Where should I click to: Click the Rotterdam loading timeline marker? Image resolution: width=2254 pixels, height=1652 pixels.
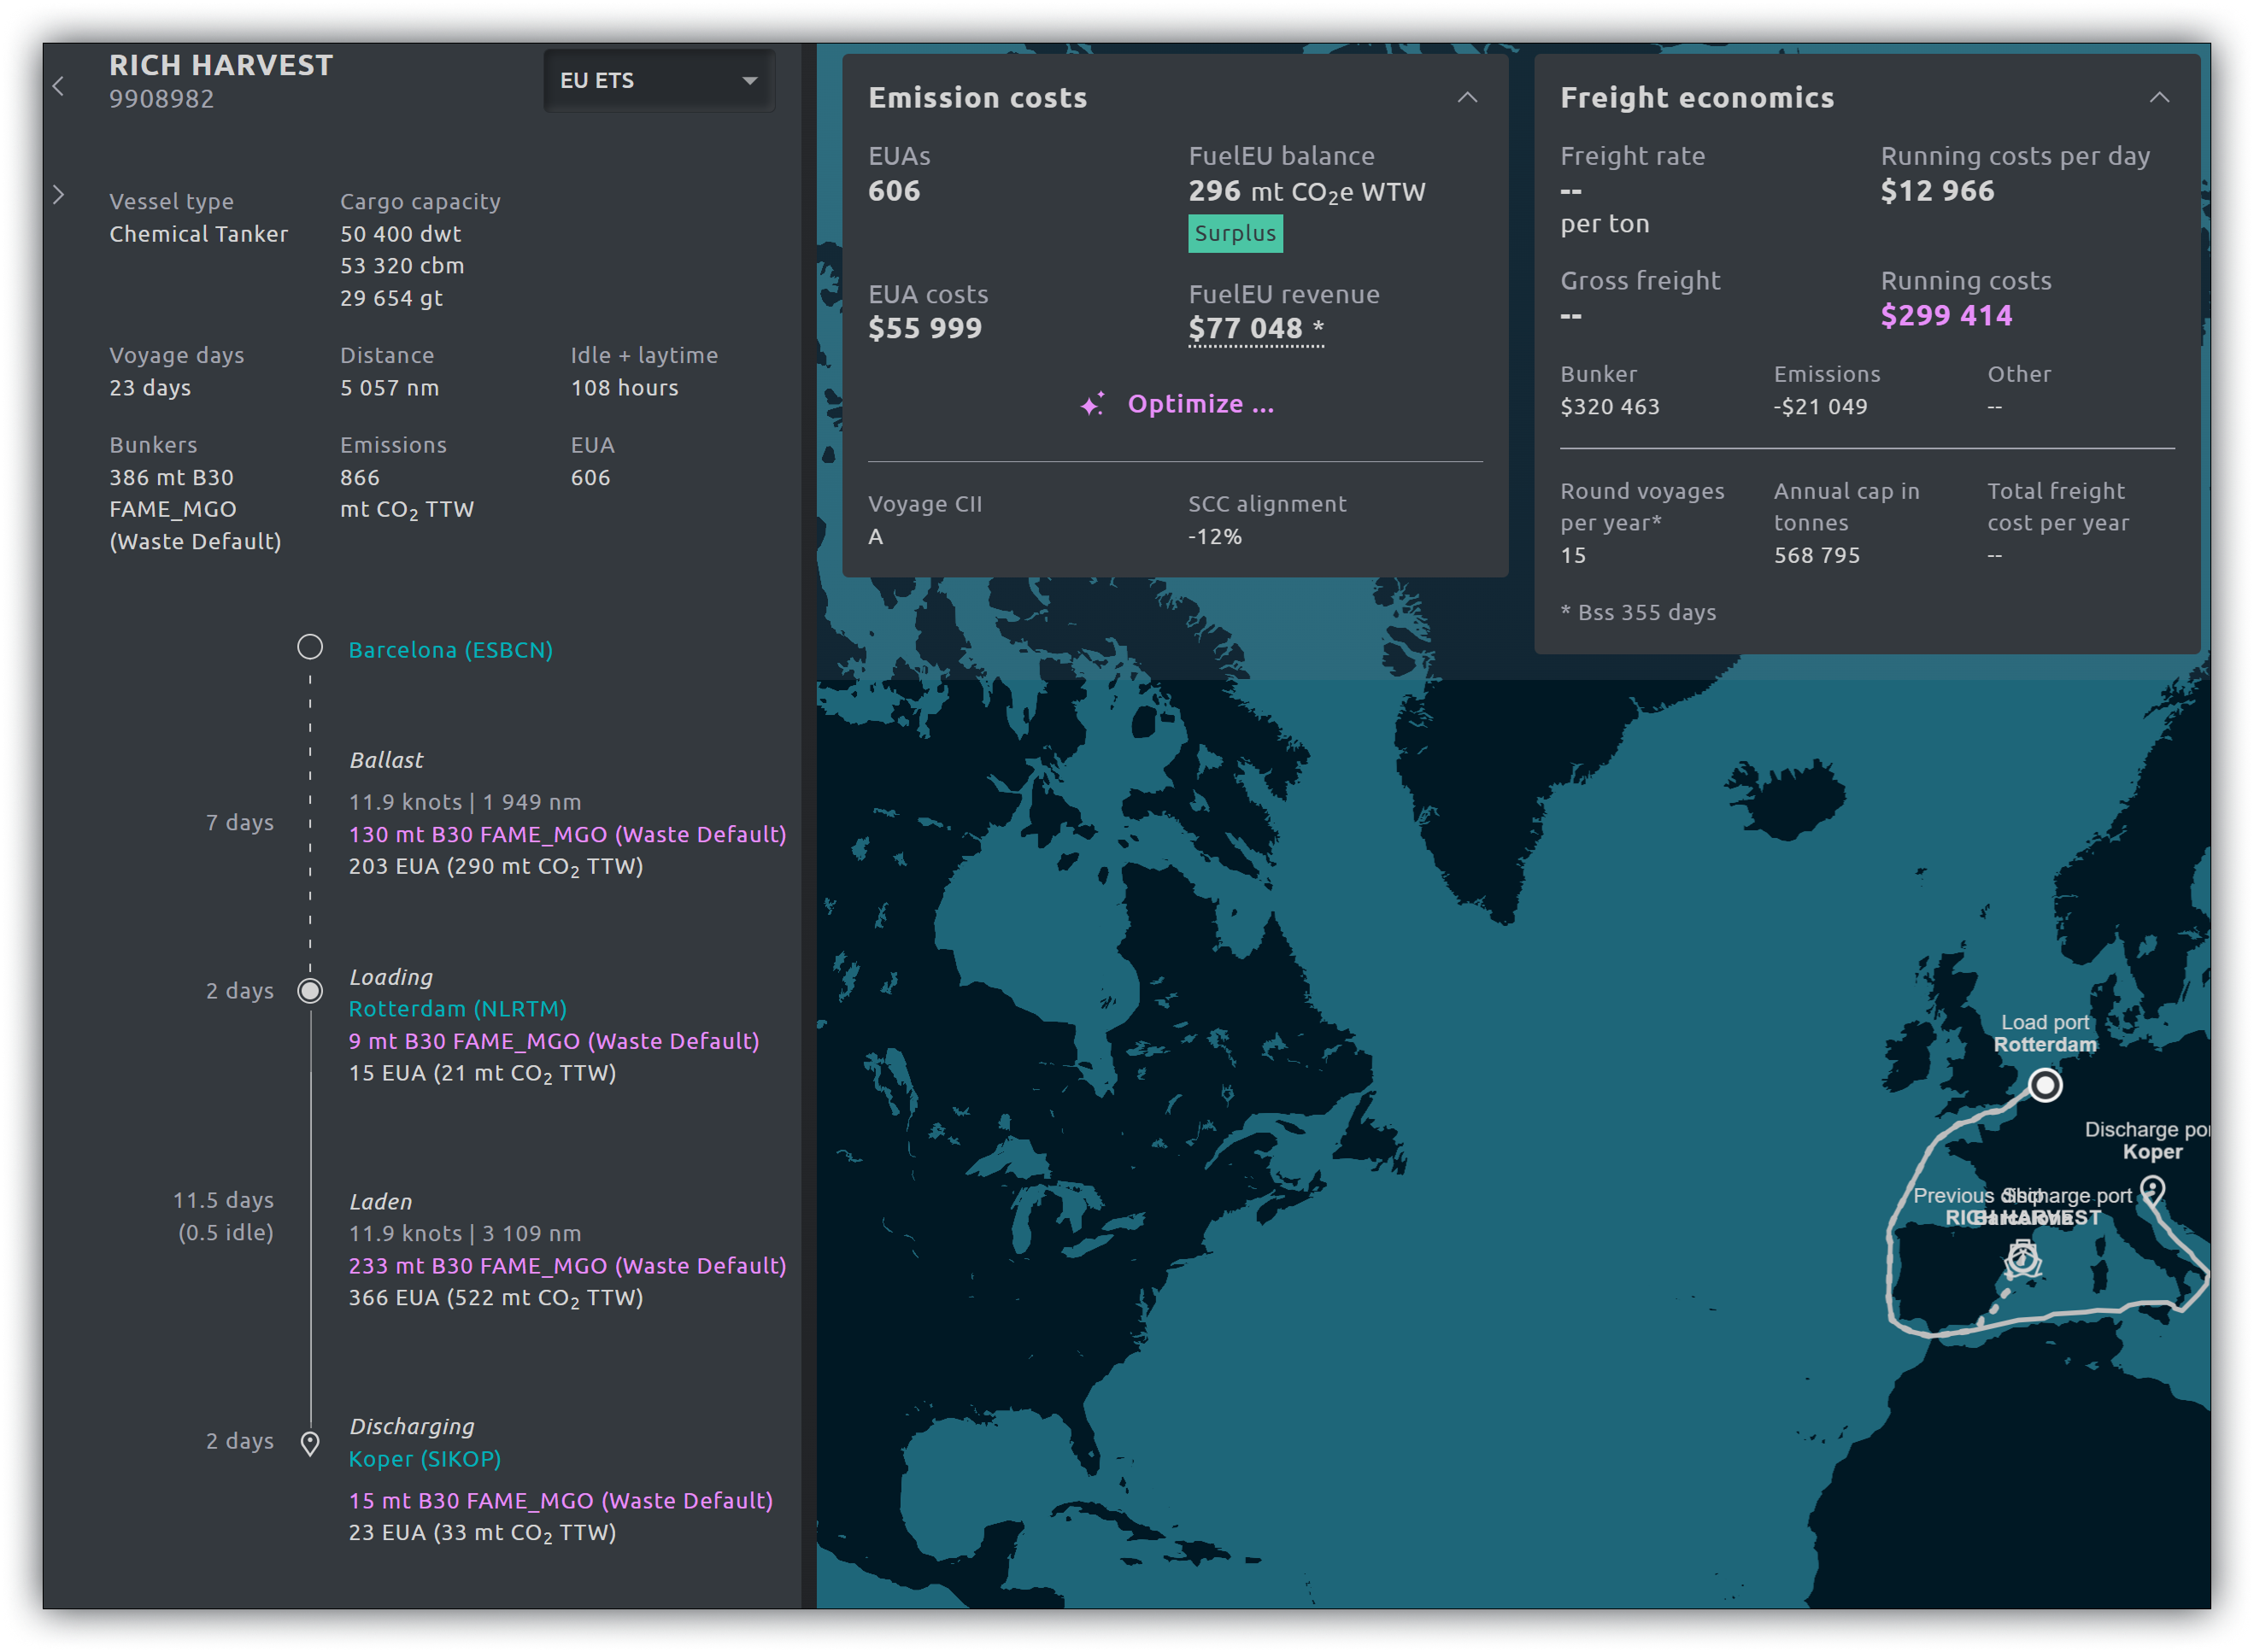(x=310, y=991)
